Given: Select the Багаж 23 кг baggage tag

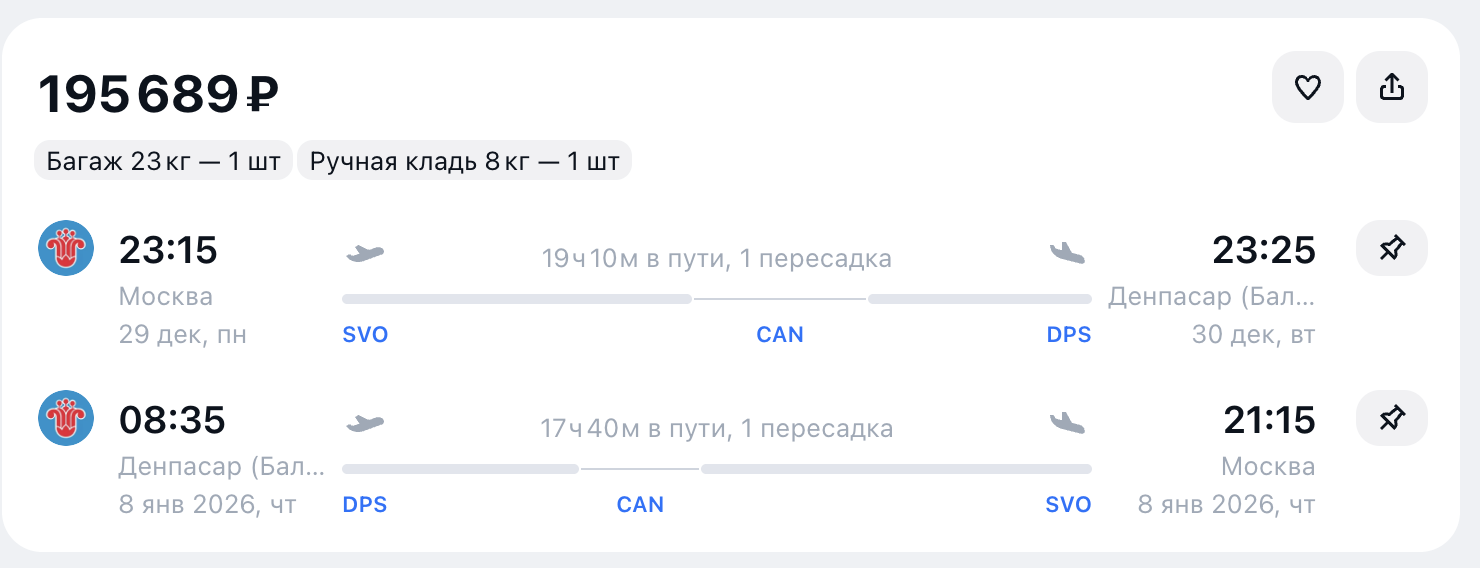Looking at the screenshot, I should pos(164,161).
